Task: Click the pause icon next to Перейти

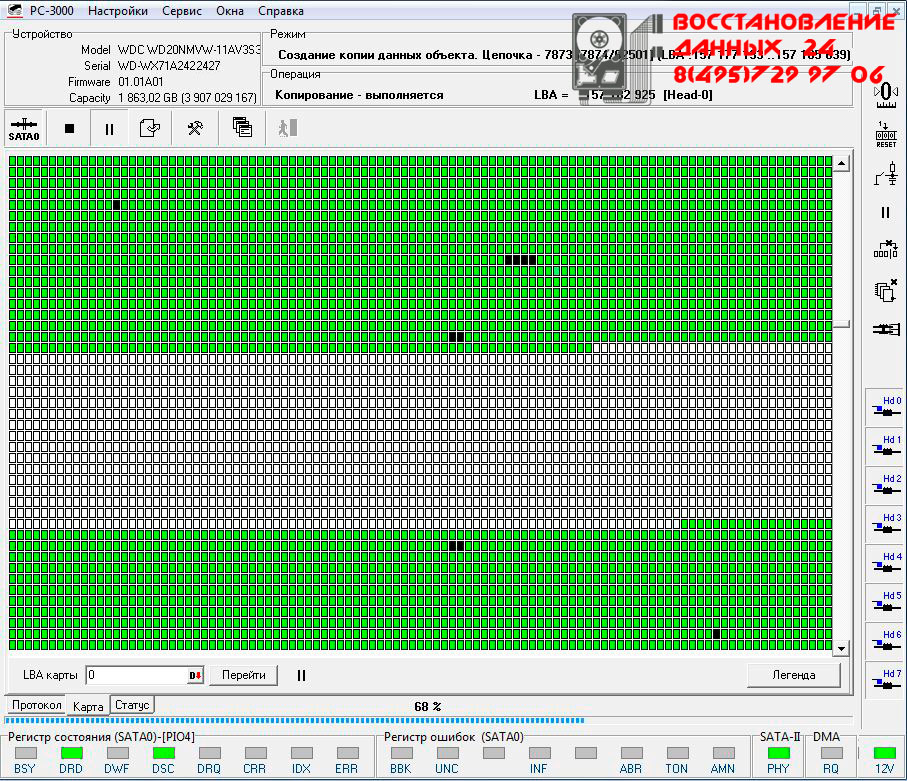Action: pos(301,676)
